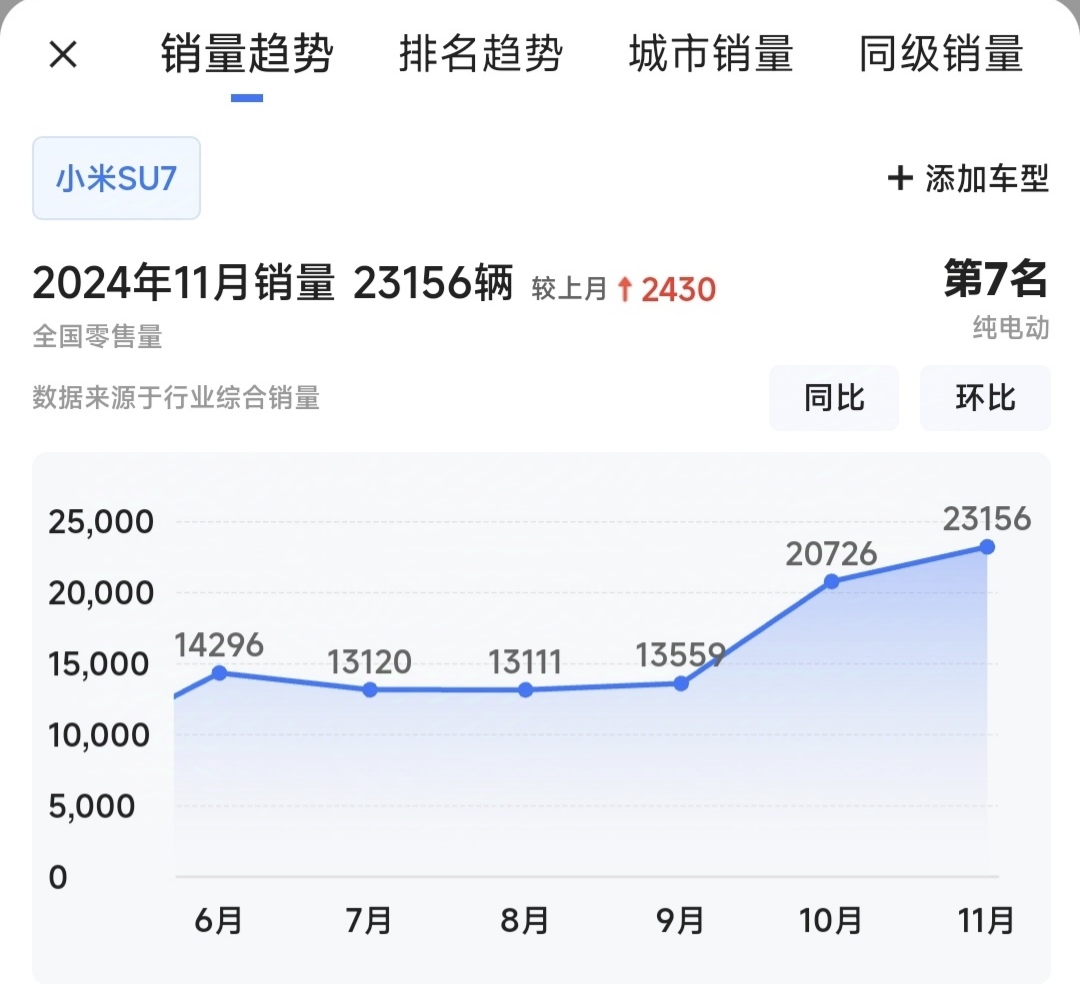Toggle the 同比 comparison button
Image resolution: width=1080 pixels, height=984 pixels.
833,398
